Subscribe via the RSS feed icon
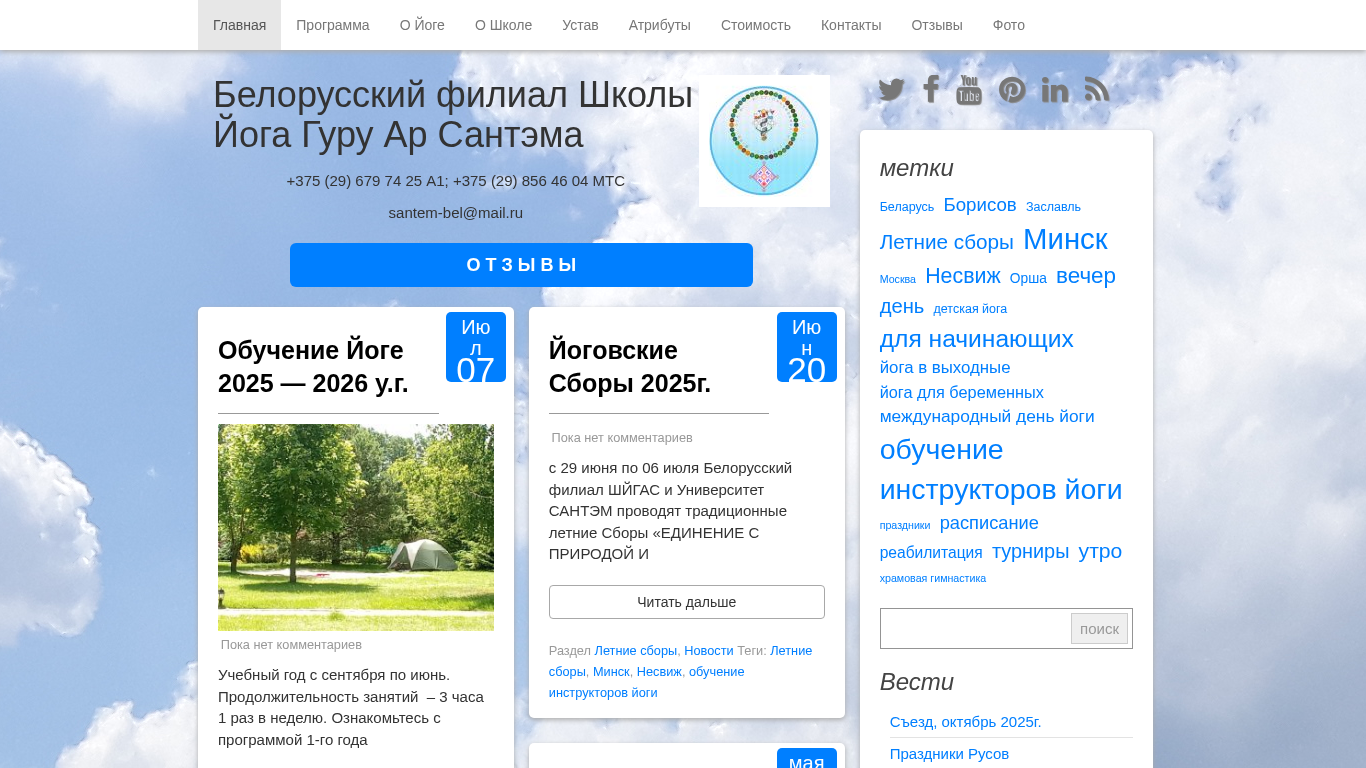 (x=1097, y=90)
